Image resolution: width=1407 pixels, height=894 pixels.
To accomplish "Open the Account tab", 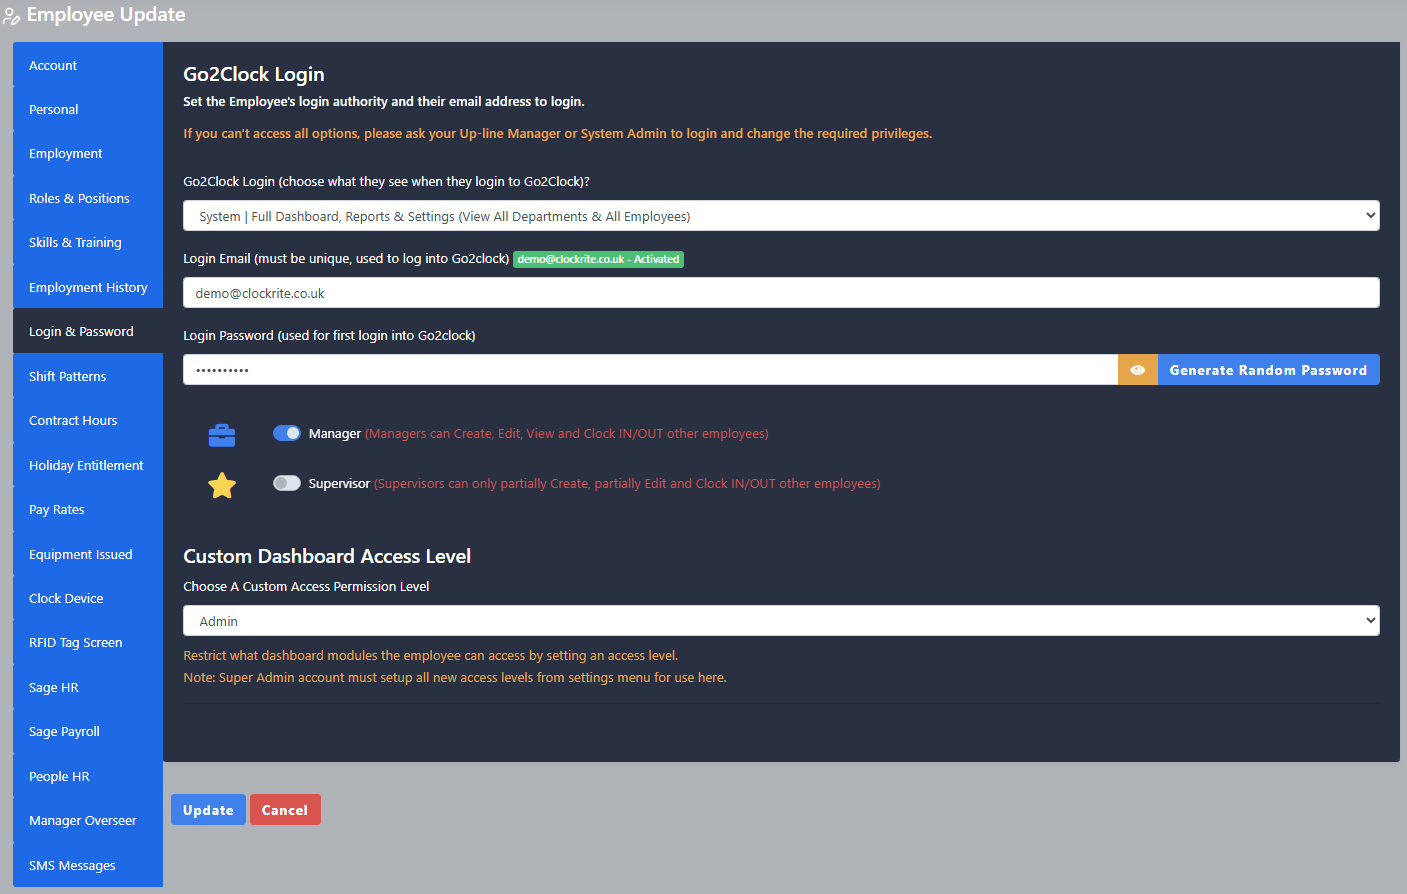I will coord(88,65).
